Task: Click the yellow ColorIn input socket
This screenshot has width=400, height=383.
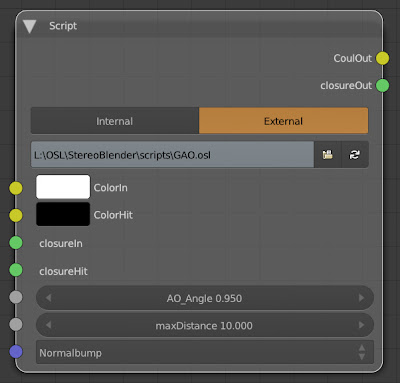Action: coord(16,188)
